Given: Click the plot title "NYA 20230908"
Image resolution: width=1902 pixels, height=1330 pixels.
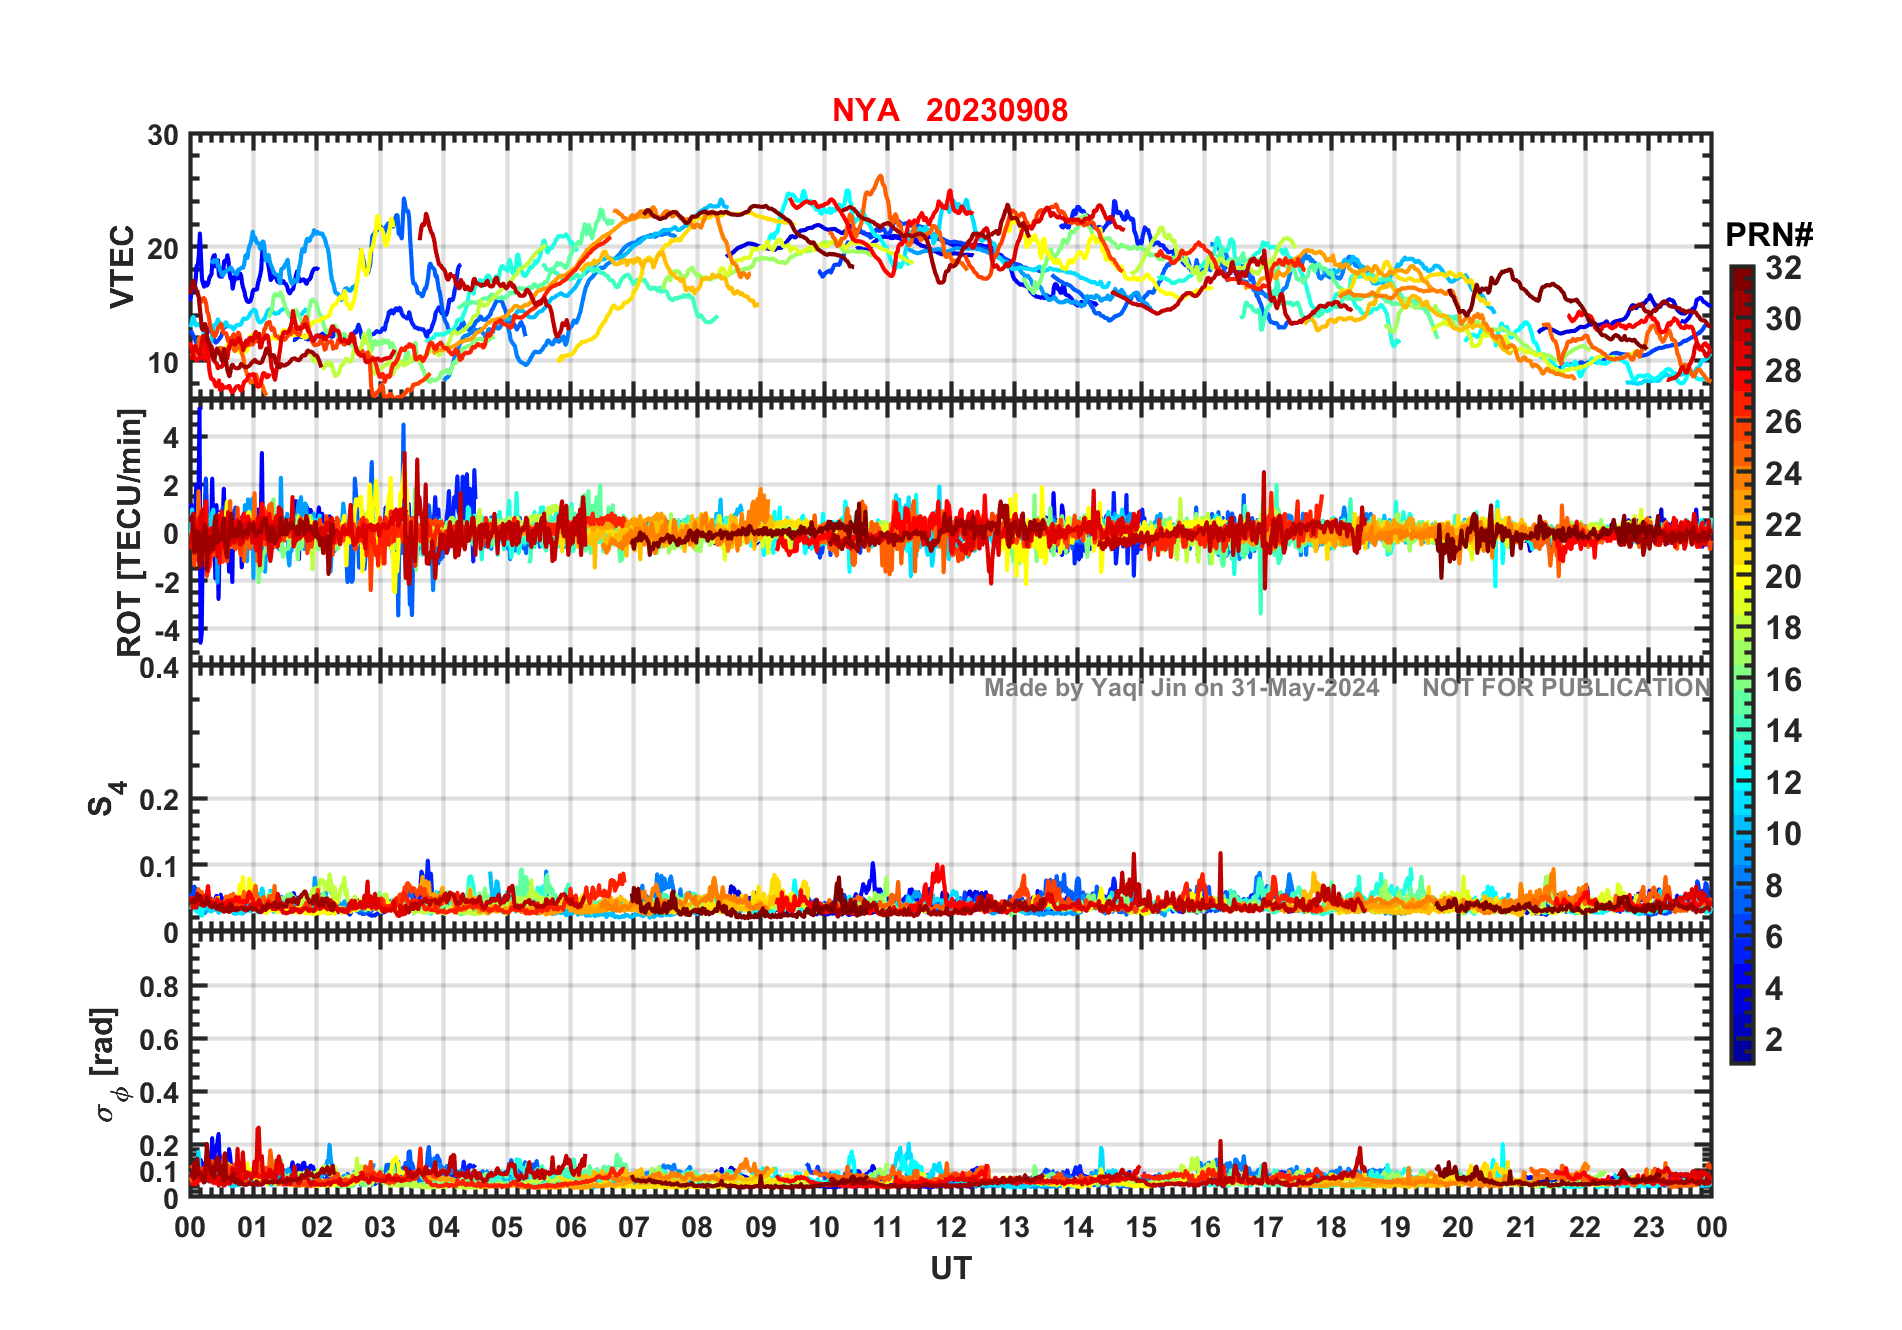Looking at the screenshot, I should coord(950,110).
